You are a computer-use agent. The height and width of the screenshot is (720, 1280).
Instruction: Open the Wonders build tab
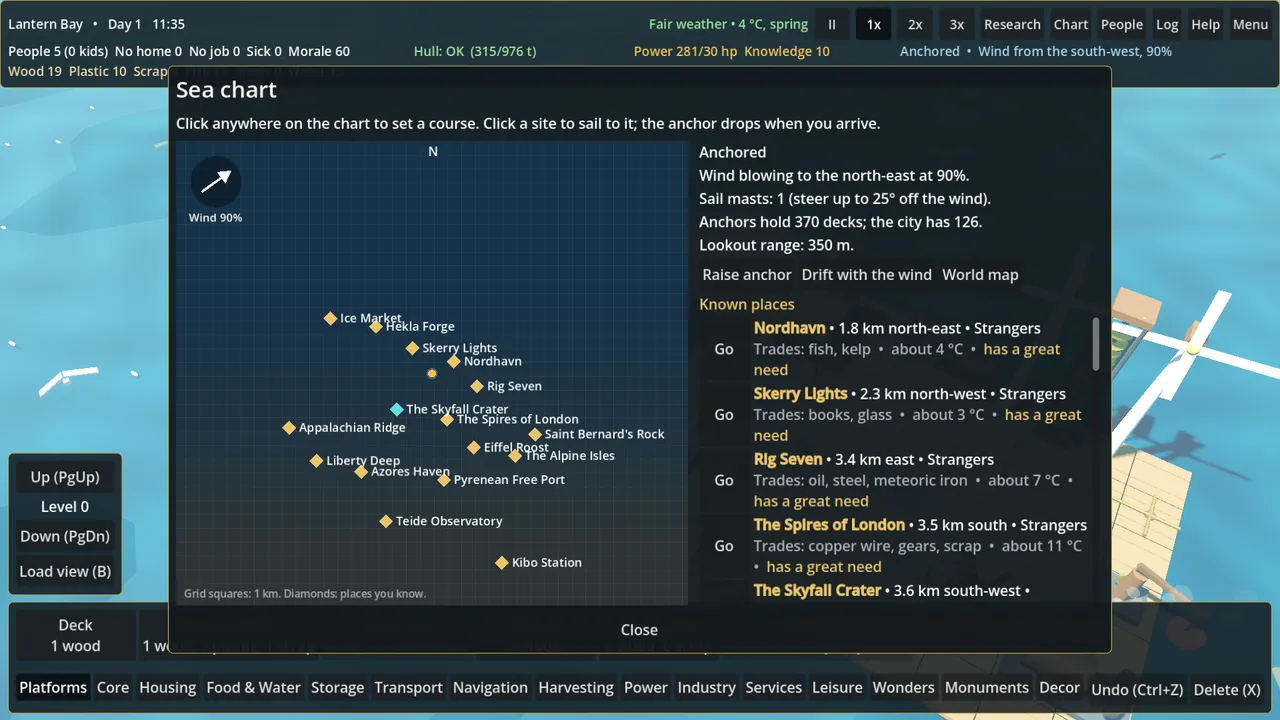(904, 688)
